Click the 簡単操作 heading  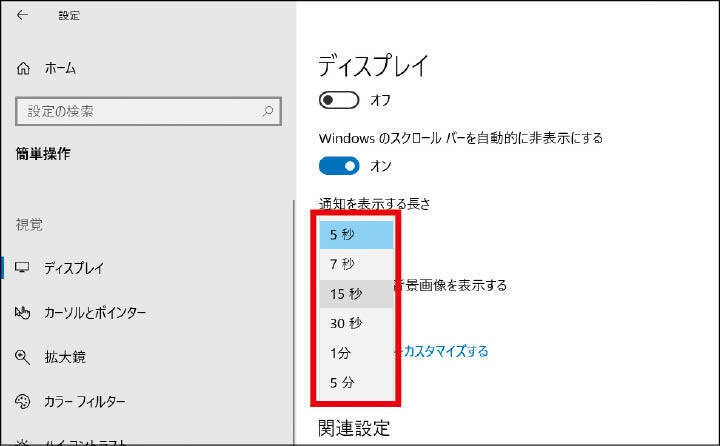coord(43,154)
